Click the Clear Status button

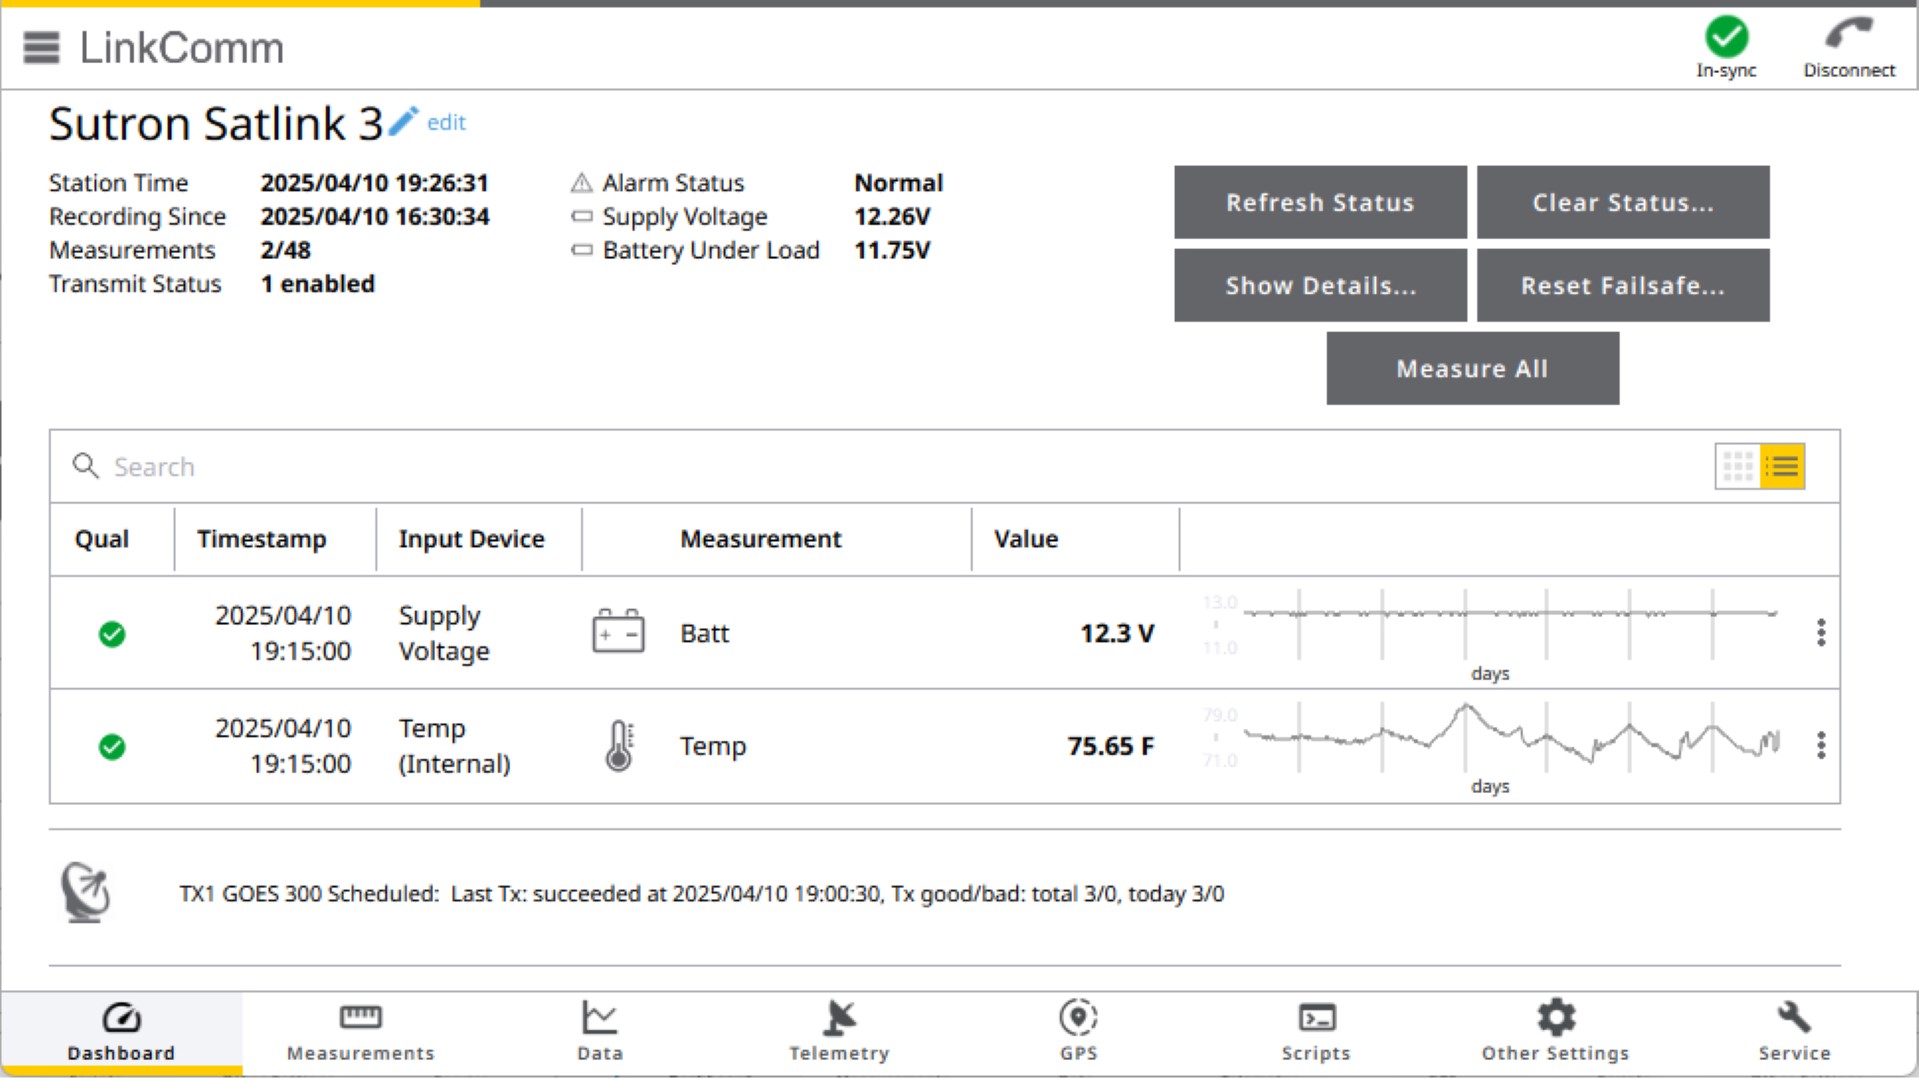click(x=1623, y=202)
